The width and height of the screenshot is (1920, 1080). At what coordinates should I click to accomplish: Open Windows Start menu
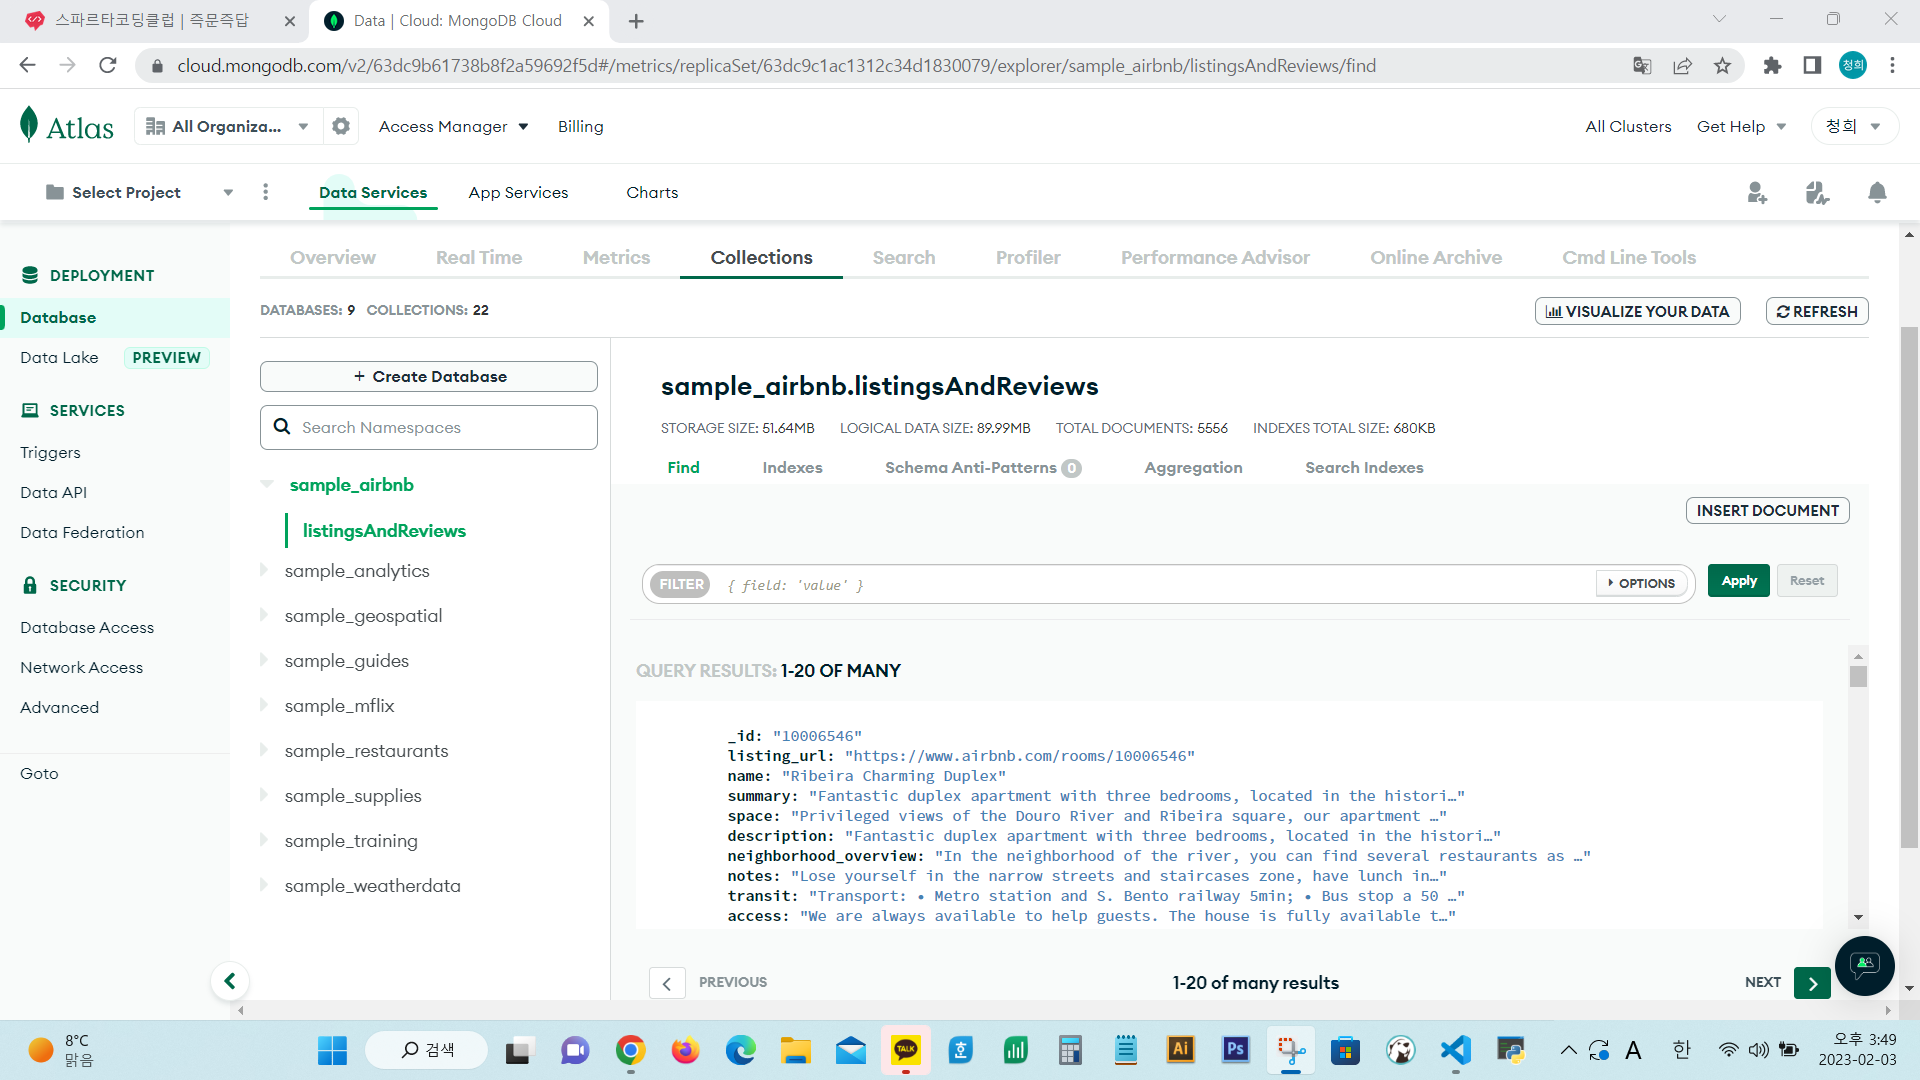(x=332, y=1050)
